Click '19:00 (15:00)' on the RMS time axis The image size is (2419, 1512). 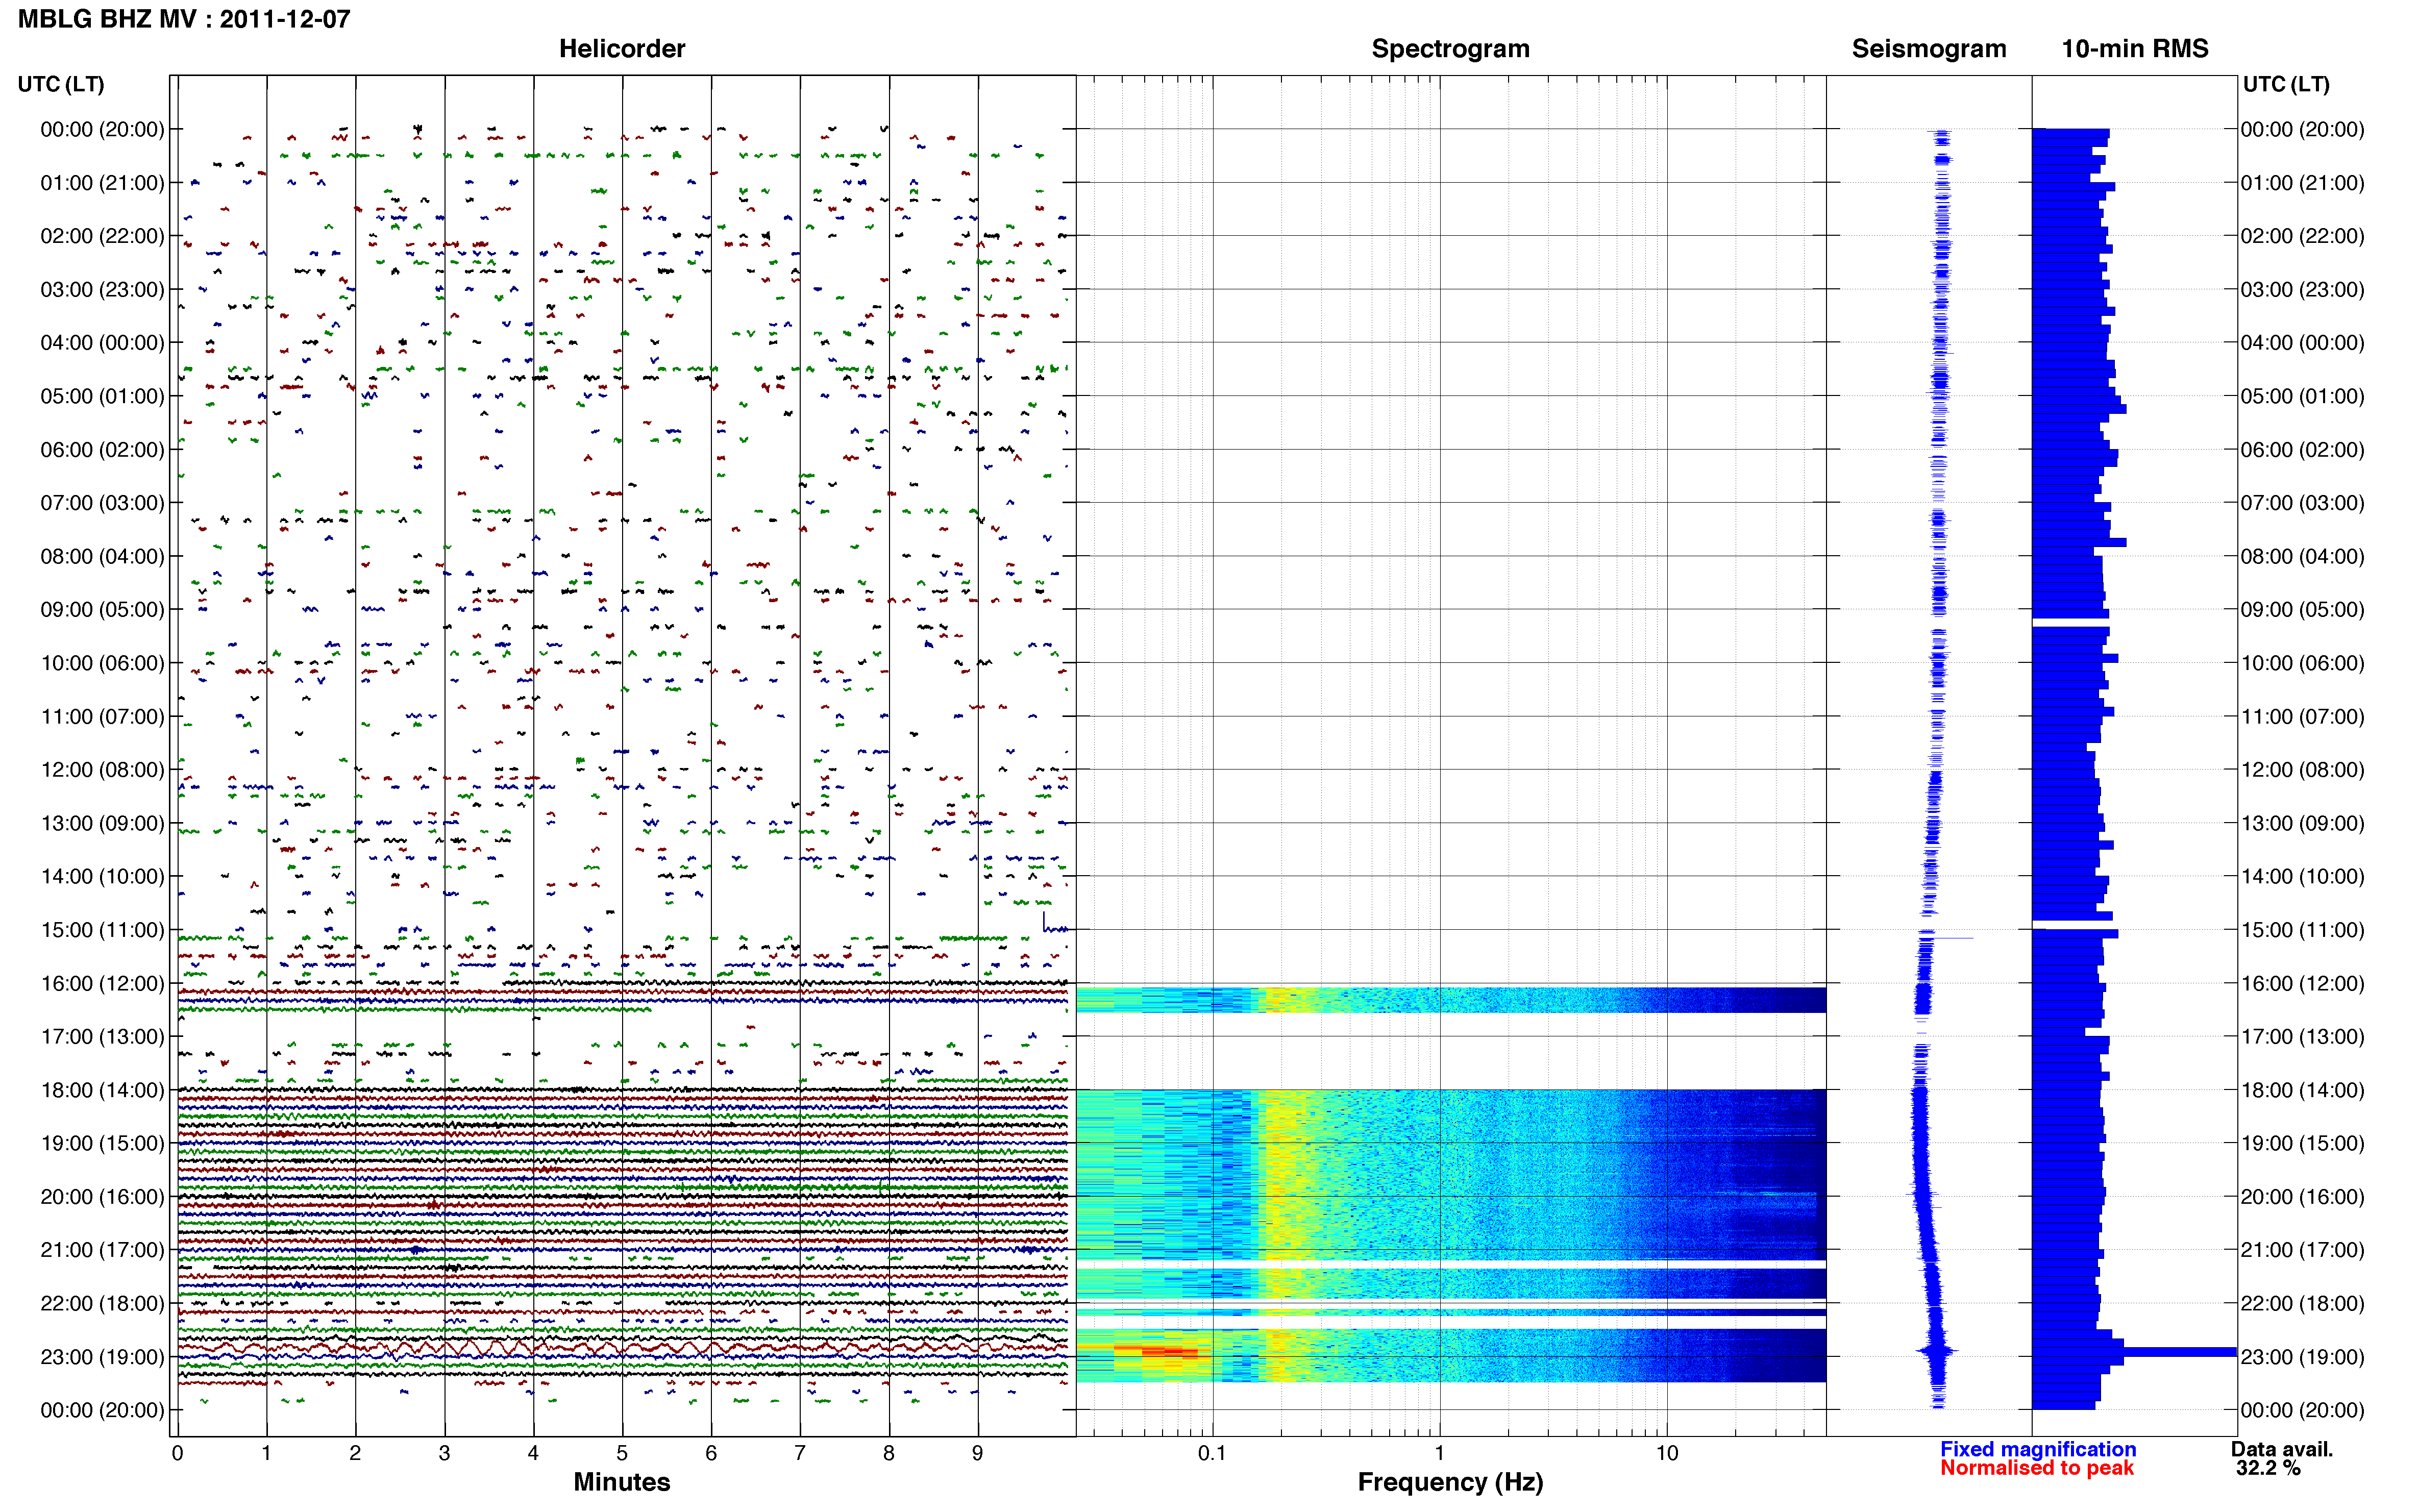[2302, 1144]
